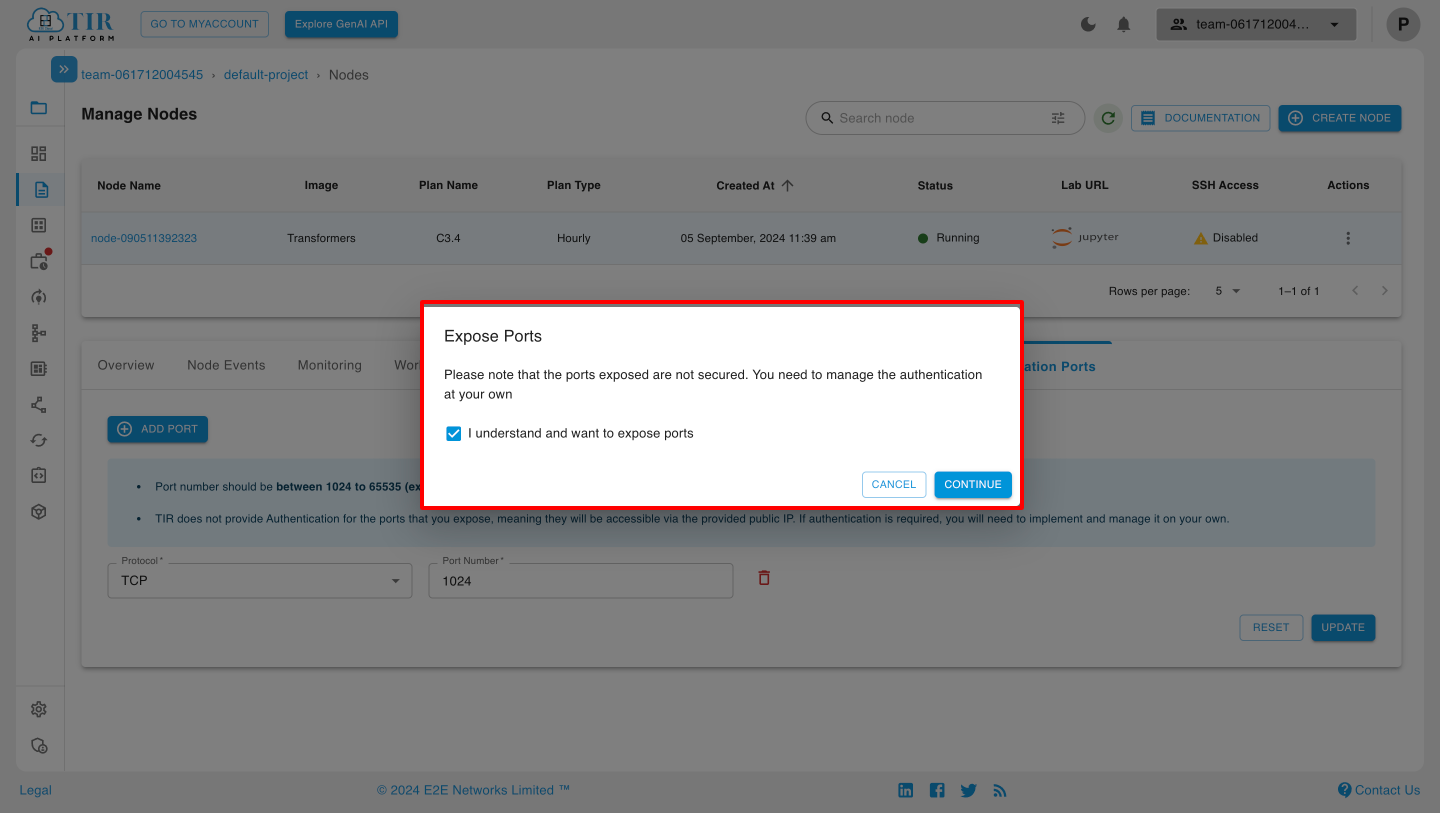Open the dashboard tiles icon in sidebar
The height and width of the screenshot is (813, 1440).
click(x=39, y=154)
